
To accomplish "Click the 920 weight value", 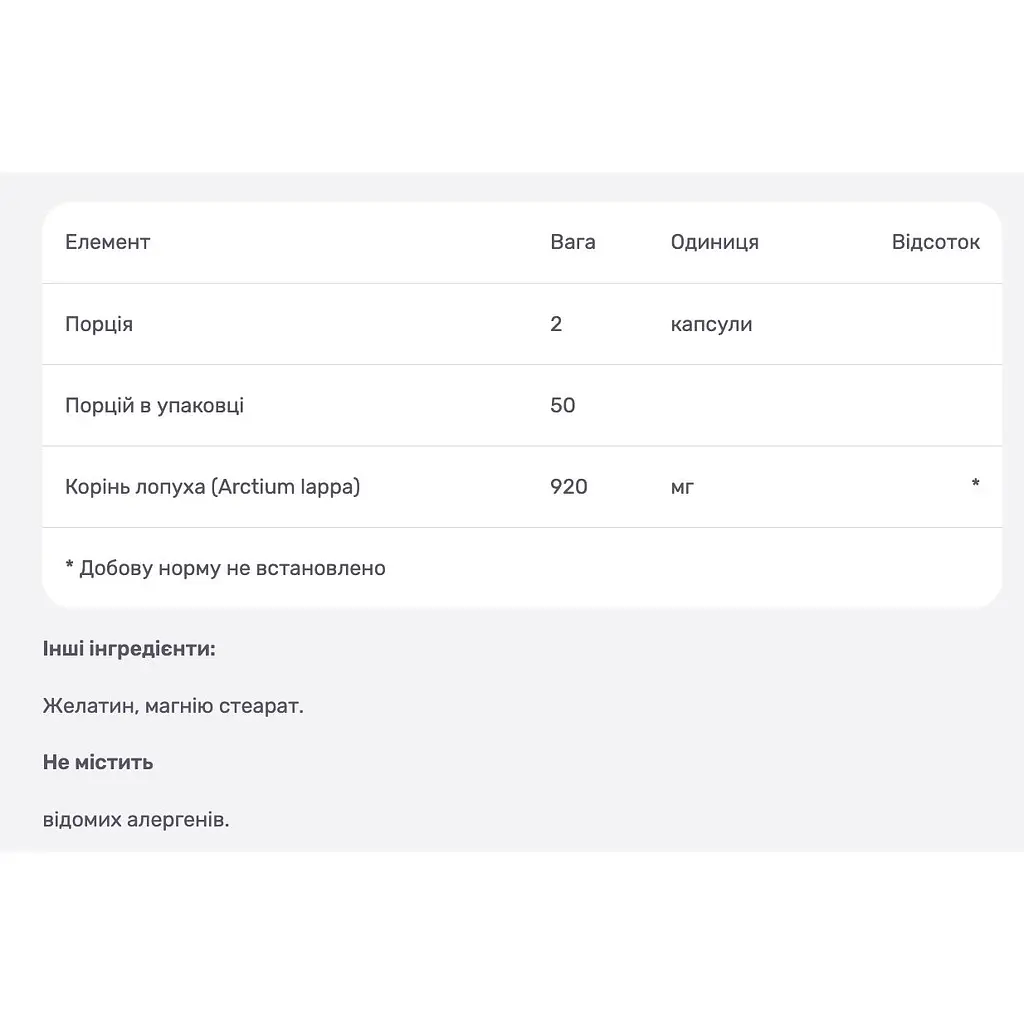I will click(568, 487).
